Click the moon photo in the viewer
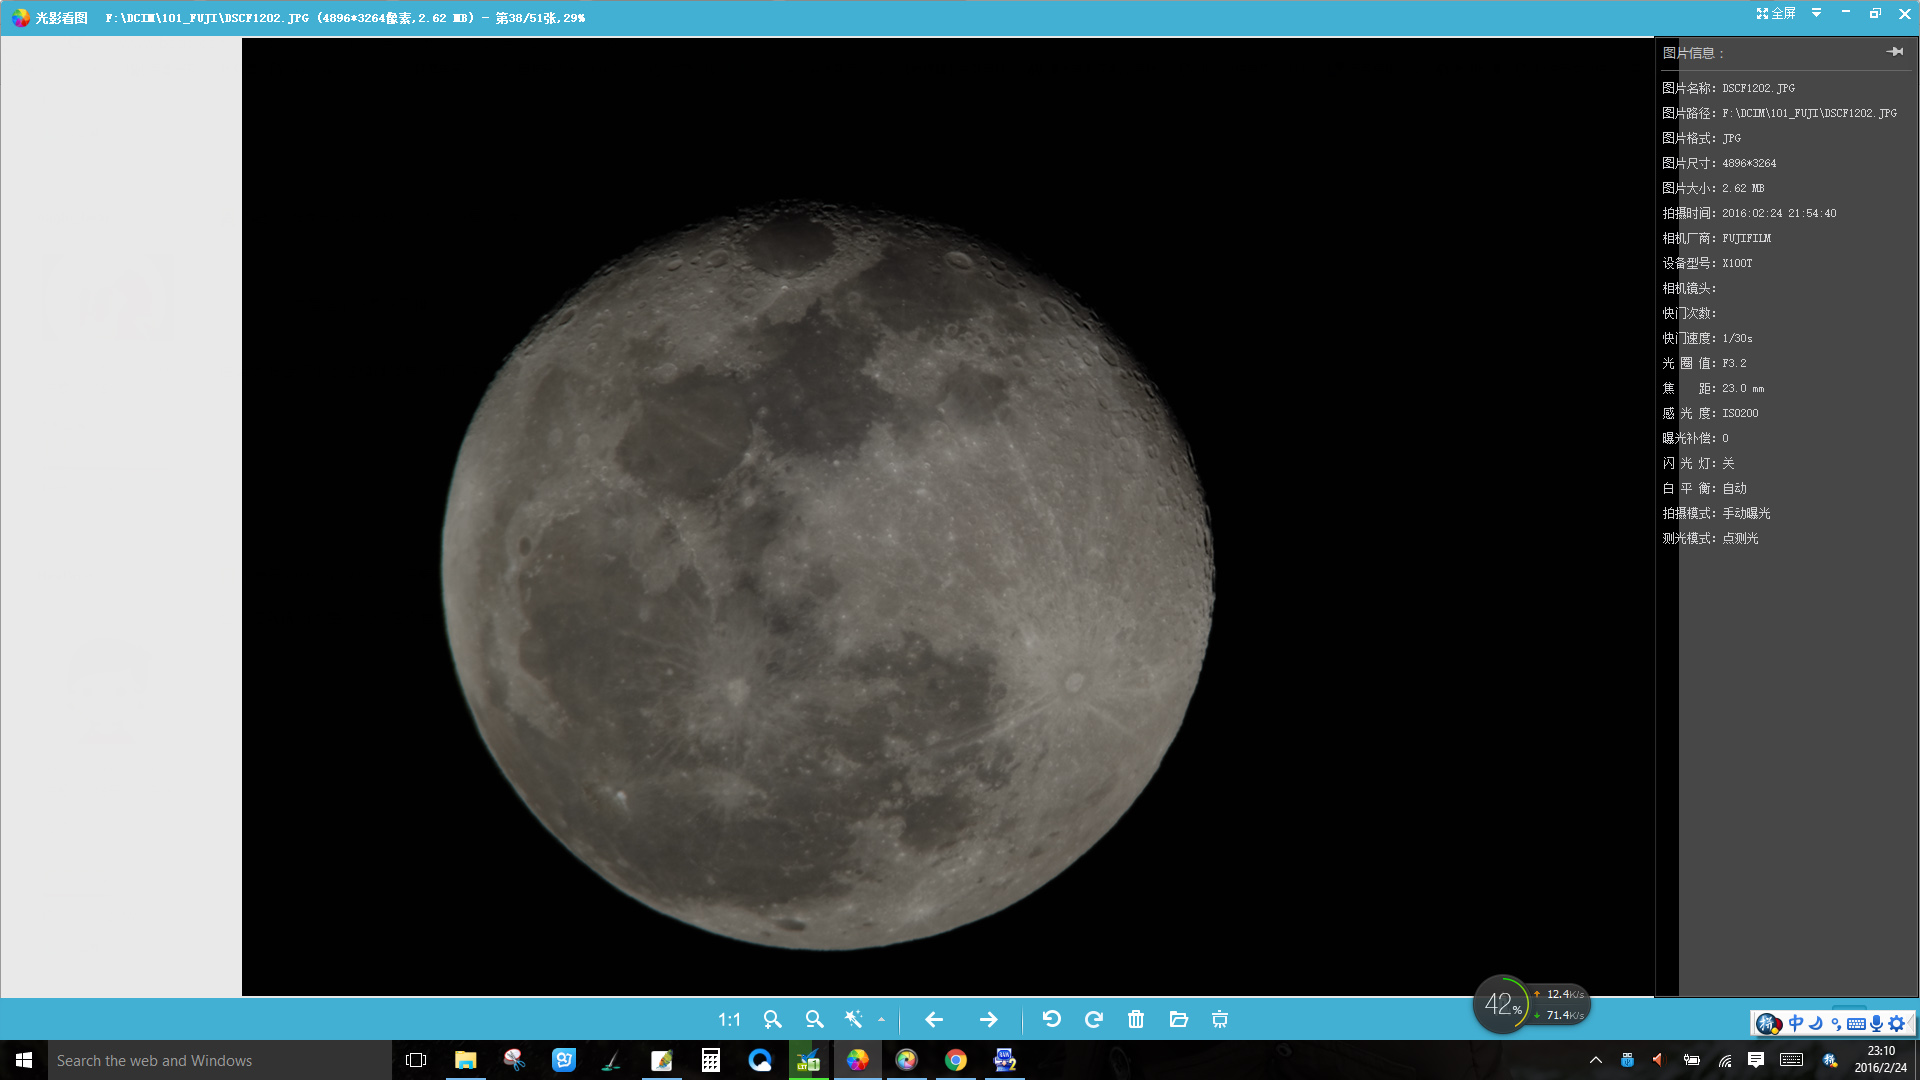Image resolution: width=1920 pixels, height=1080 pixels. (828, 575)
